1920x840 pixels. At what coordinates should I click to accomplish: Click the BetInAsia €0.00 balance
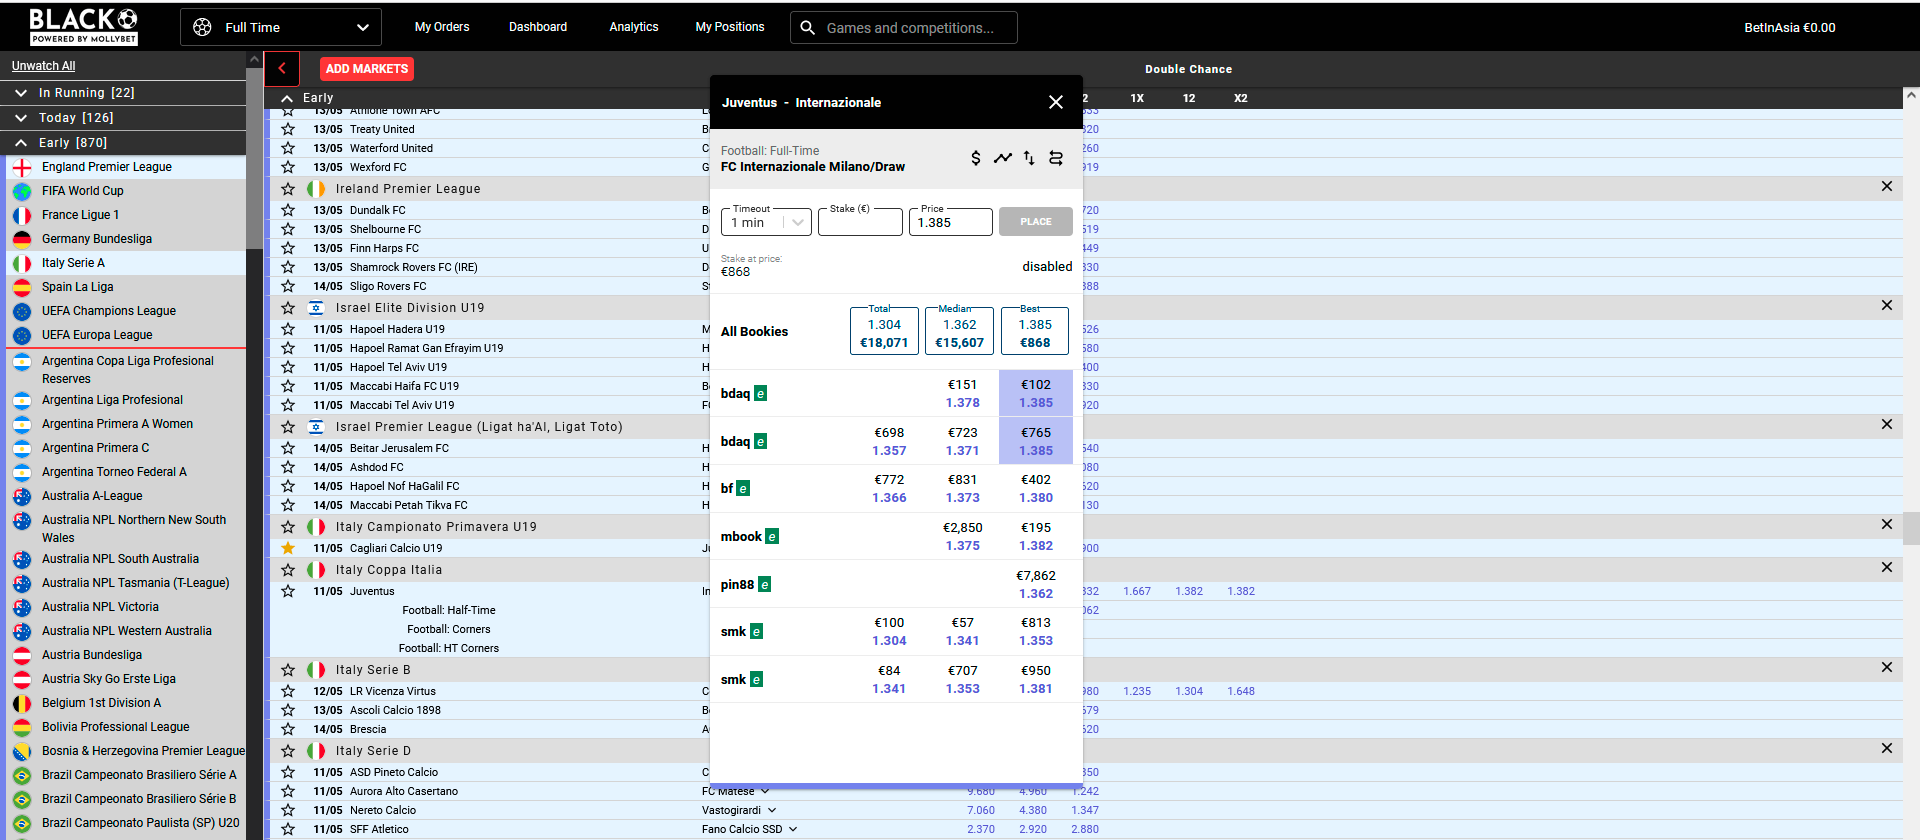[x=1790, y=28]
